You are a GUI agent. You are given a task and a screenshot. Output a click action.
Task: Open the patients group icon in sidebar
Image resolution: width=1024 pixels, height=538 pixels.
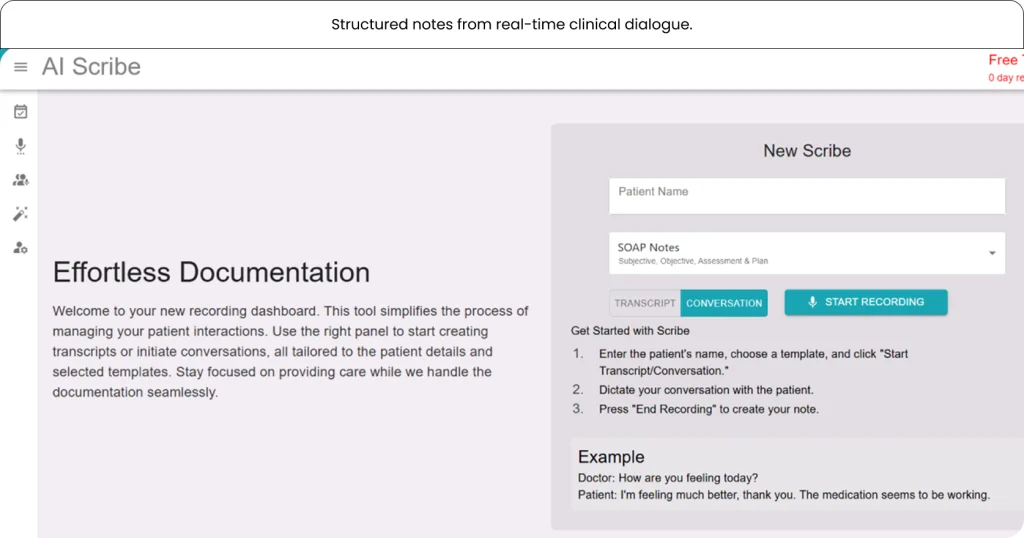(20, 180)
